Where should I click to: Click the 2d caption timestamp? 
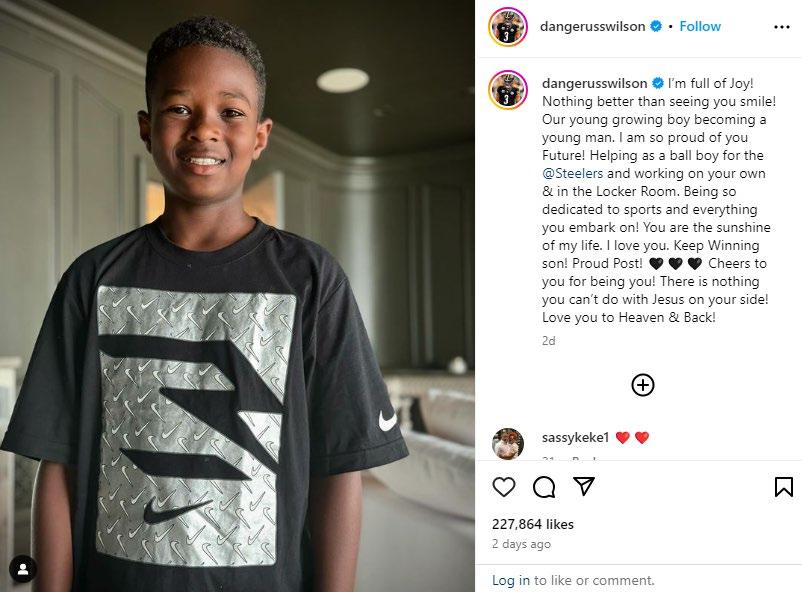pyautogui.click(x=548, y=341)
